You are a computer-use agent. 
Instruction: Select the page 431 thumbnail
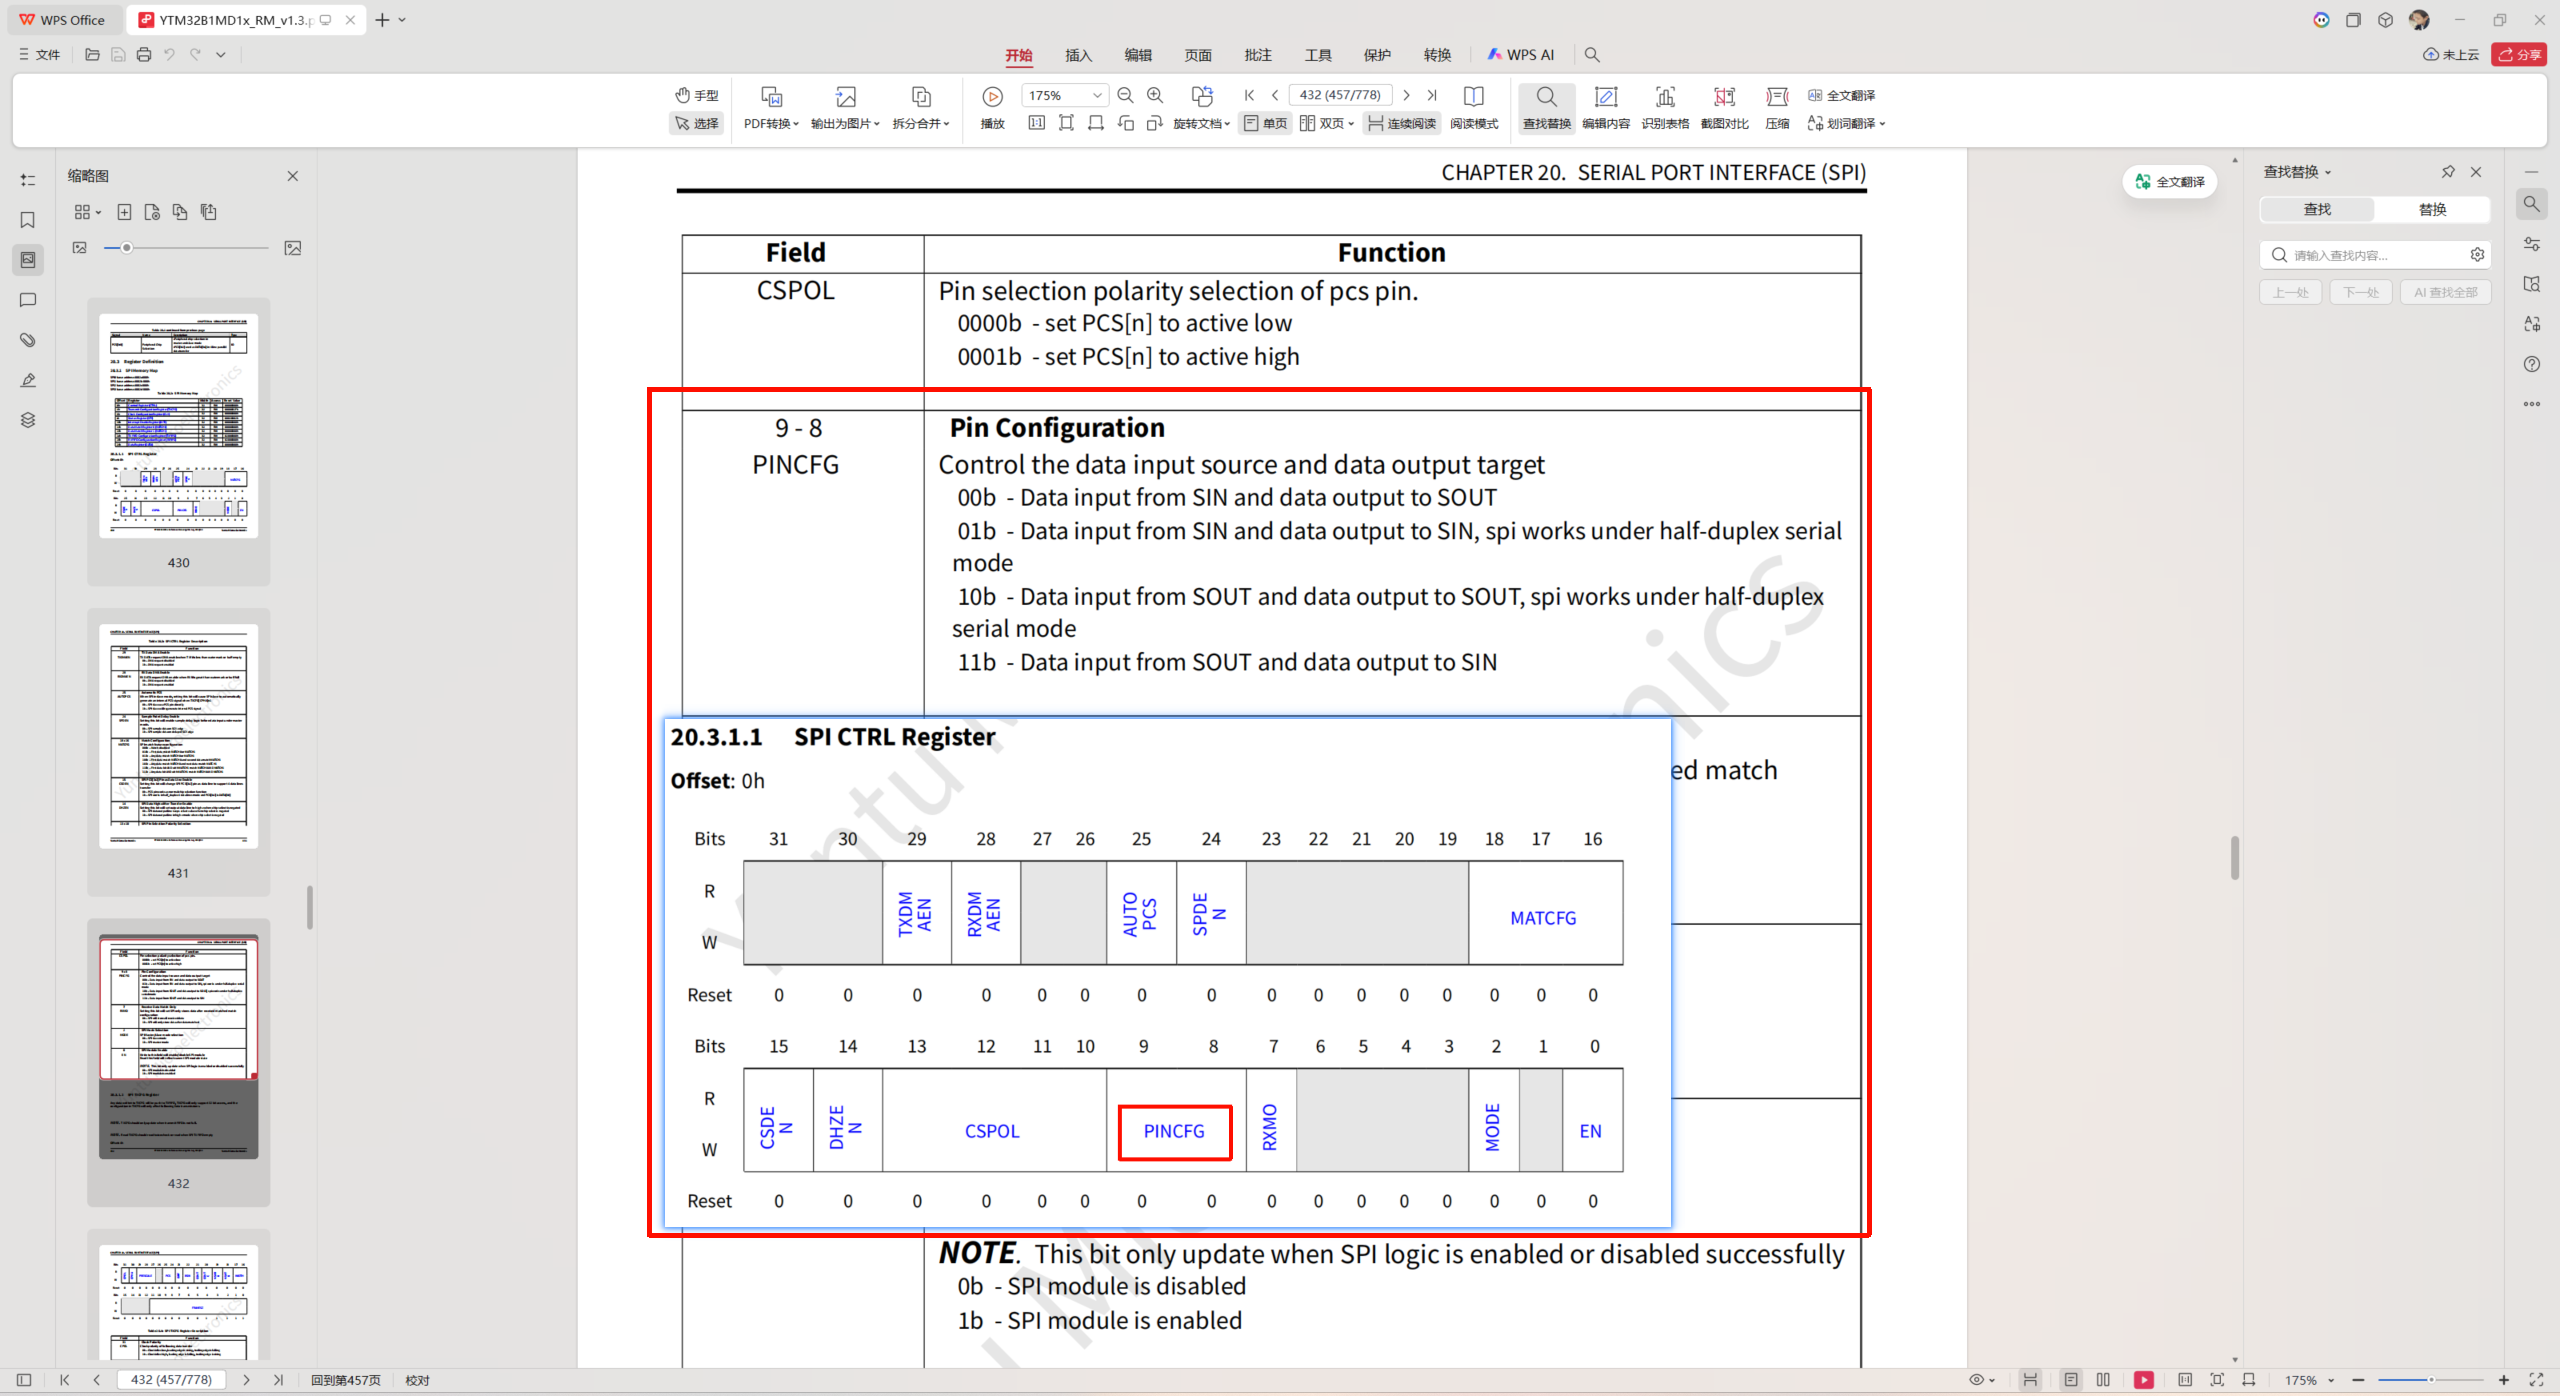pyautogui.click(x=179, y=736)
